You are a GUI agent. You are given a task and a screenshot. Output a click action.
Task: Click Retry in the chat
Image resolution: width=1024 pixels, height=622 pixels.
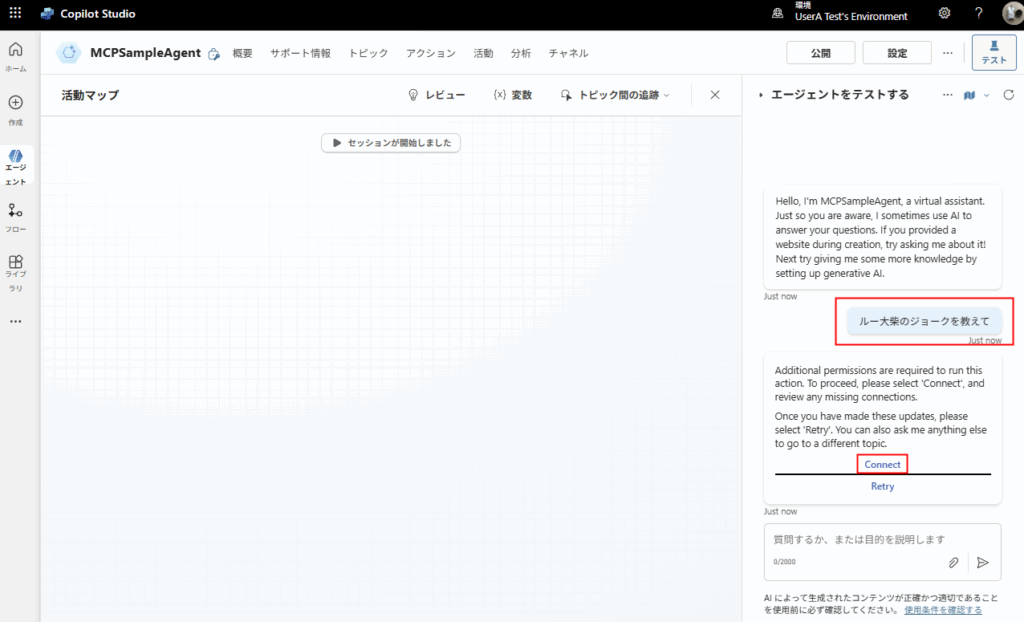coord(882,486)
